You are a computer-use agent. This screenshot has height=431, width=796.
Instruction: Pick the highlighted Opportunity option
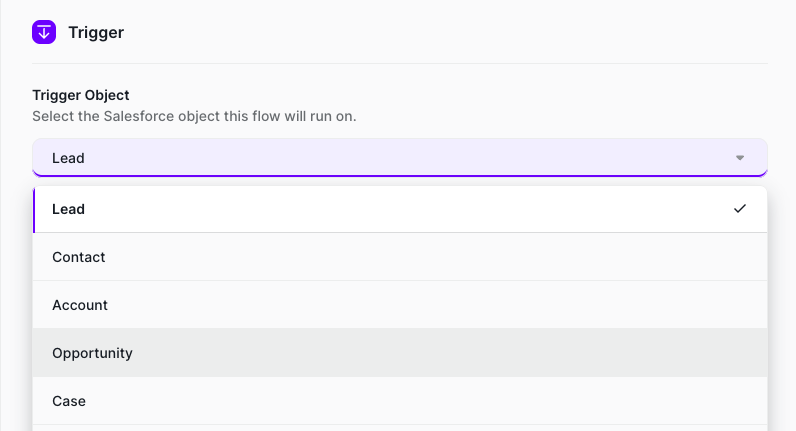click(92, 353)
